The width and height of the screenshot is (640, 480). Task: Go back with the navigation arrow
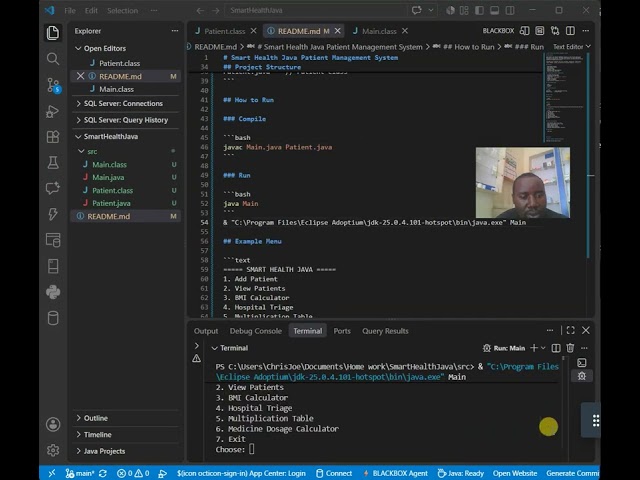[x=200, y=11]
